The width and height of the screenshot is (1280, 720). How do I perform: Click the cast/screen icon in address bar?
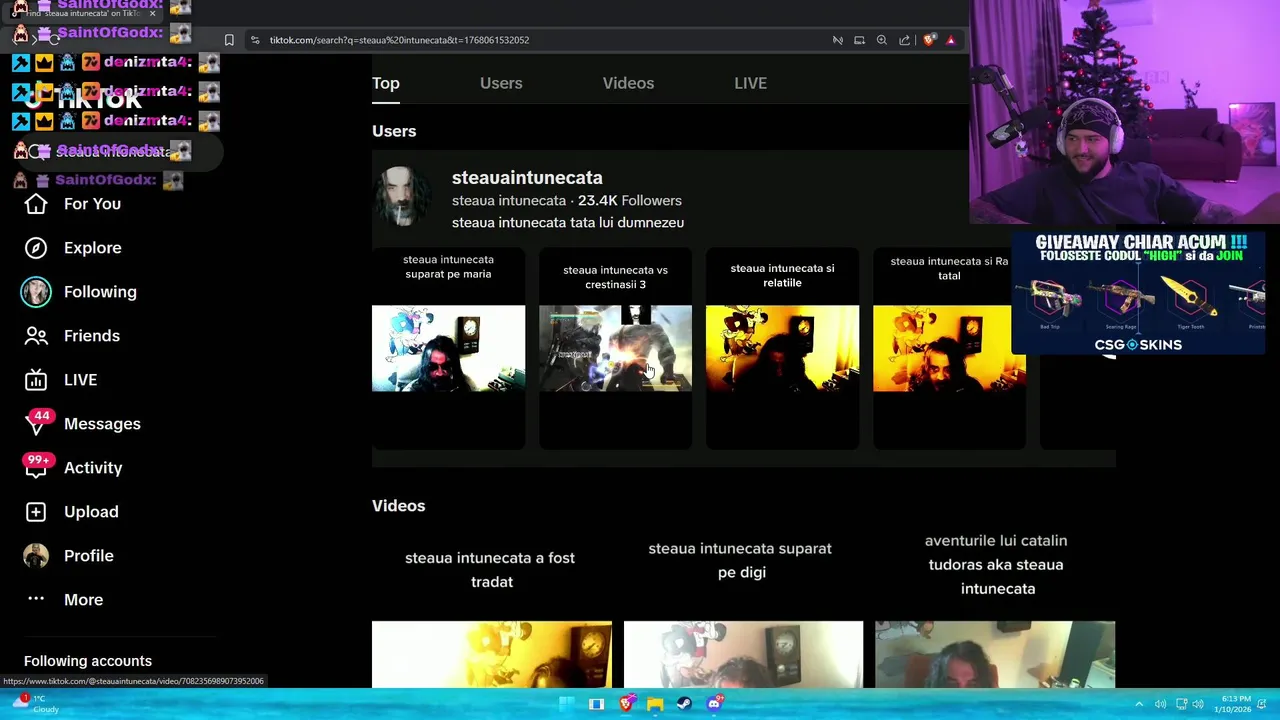point(859,40)
